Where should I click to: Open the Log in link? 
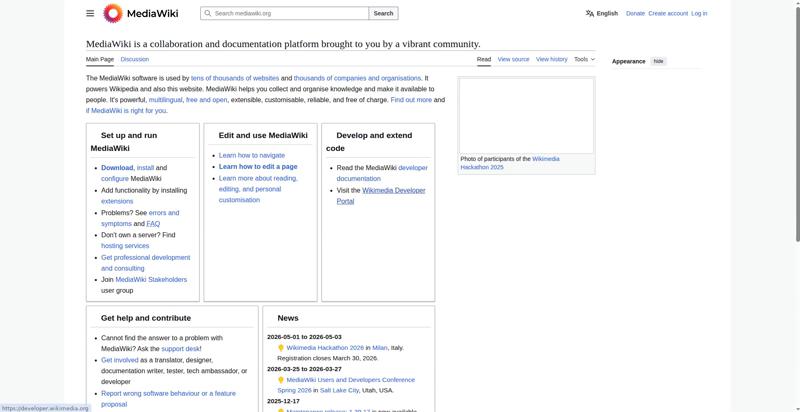[698, 13]
